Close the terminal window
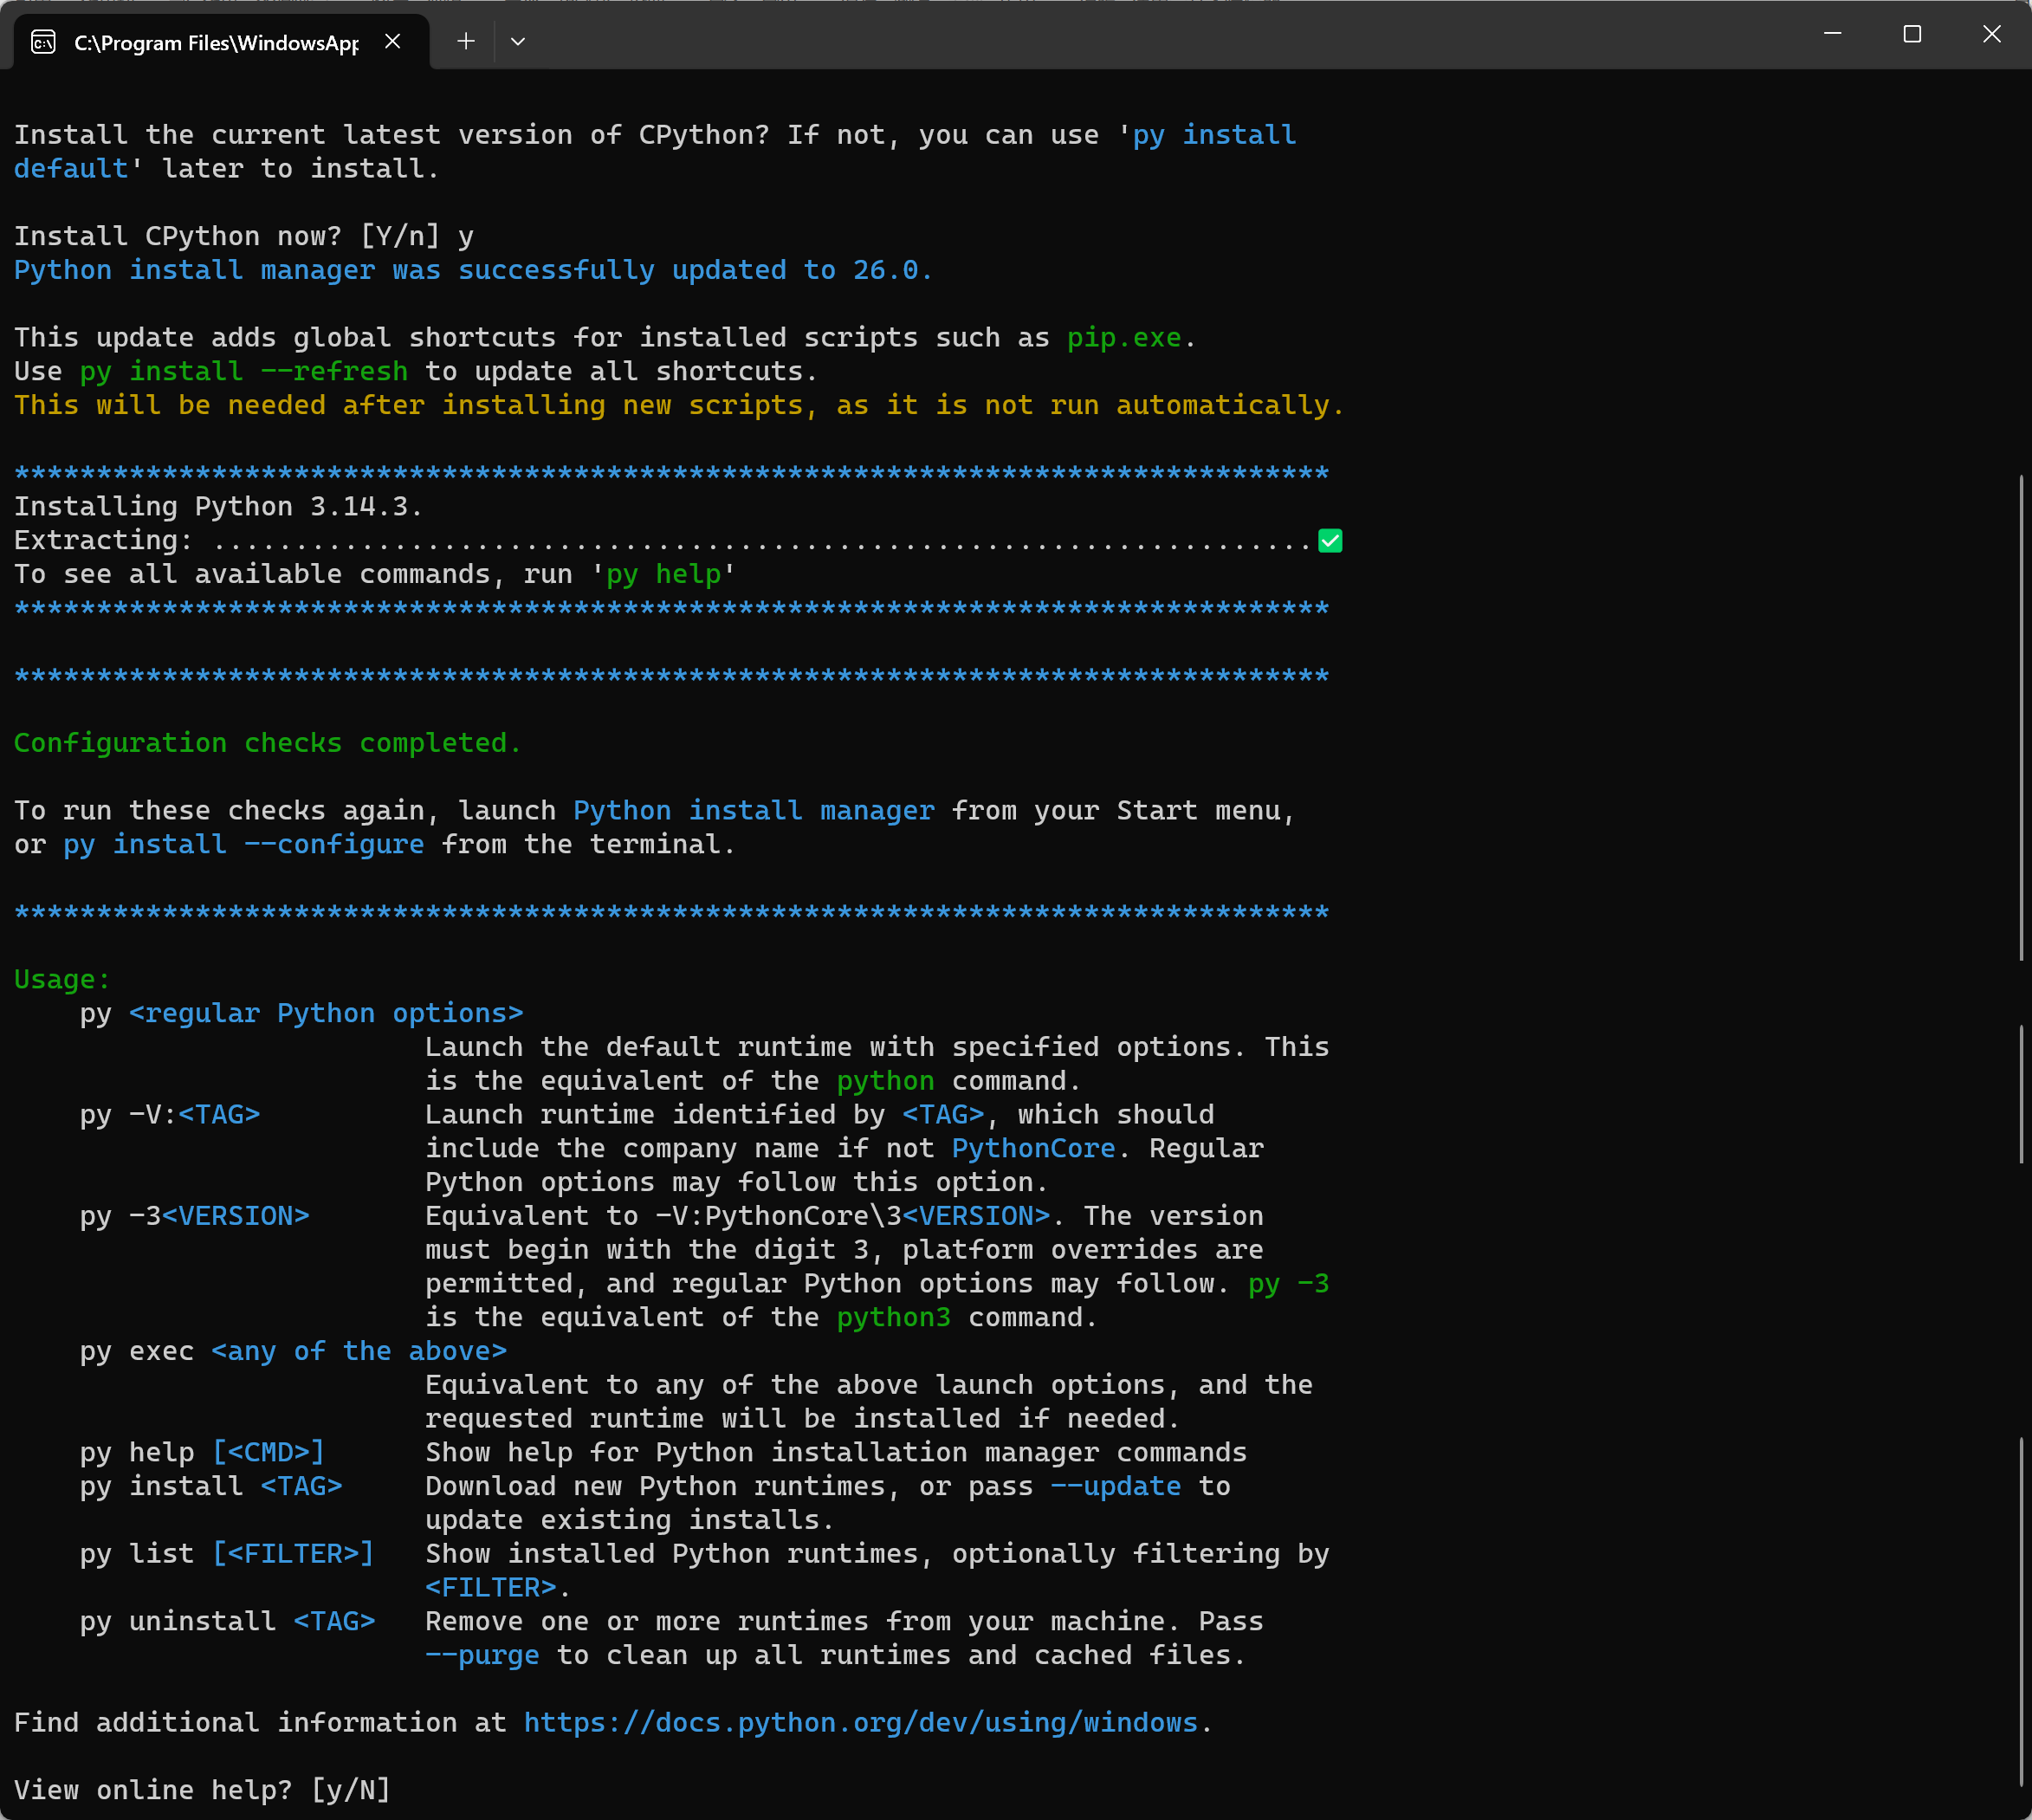The image size is (2032, 1820). point(1991,34)
